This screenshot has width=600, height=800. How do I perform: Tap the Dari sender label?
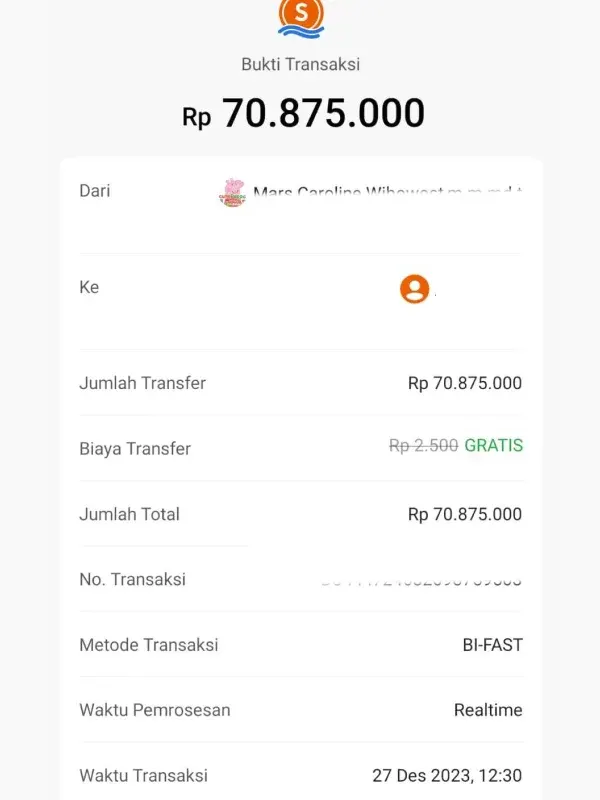95,191
